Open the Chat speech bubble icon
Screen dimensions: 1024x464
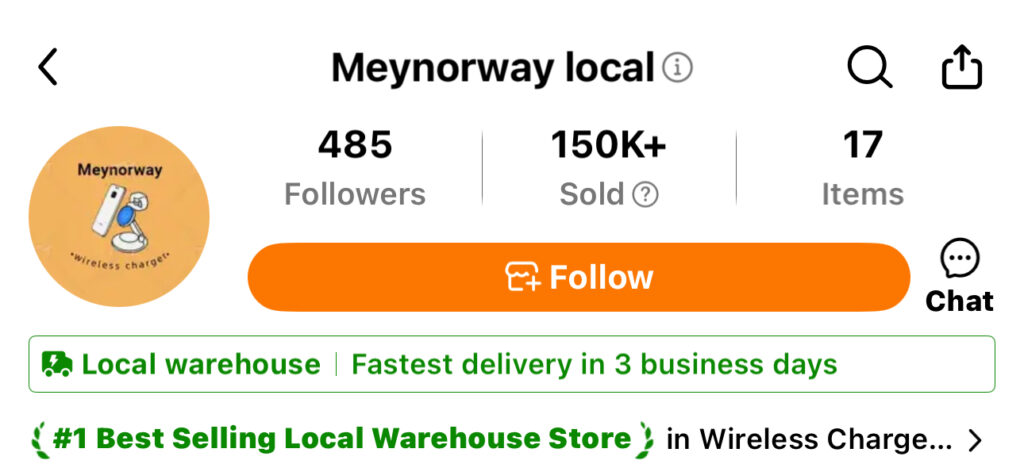959,258
